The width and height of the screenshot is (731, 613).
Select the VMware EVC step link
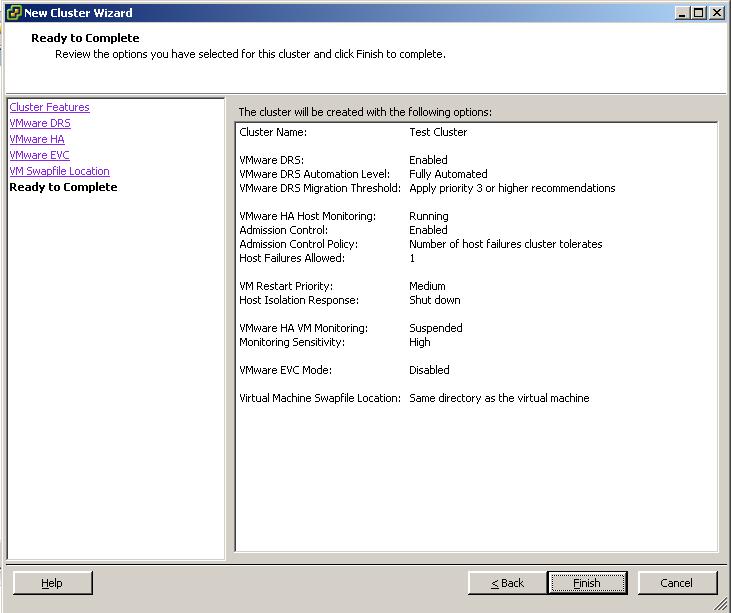[x=39, y=155]
